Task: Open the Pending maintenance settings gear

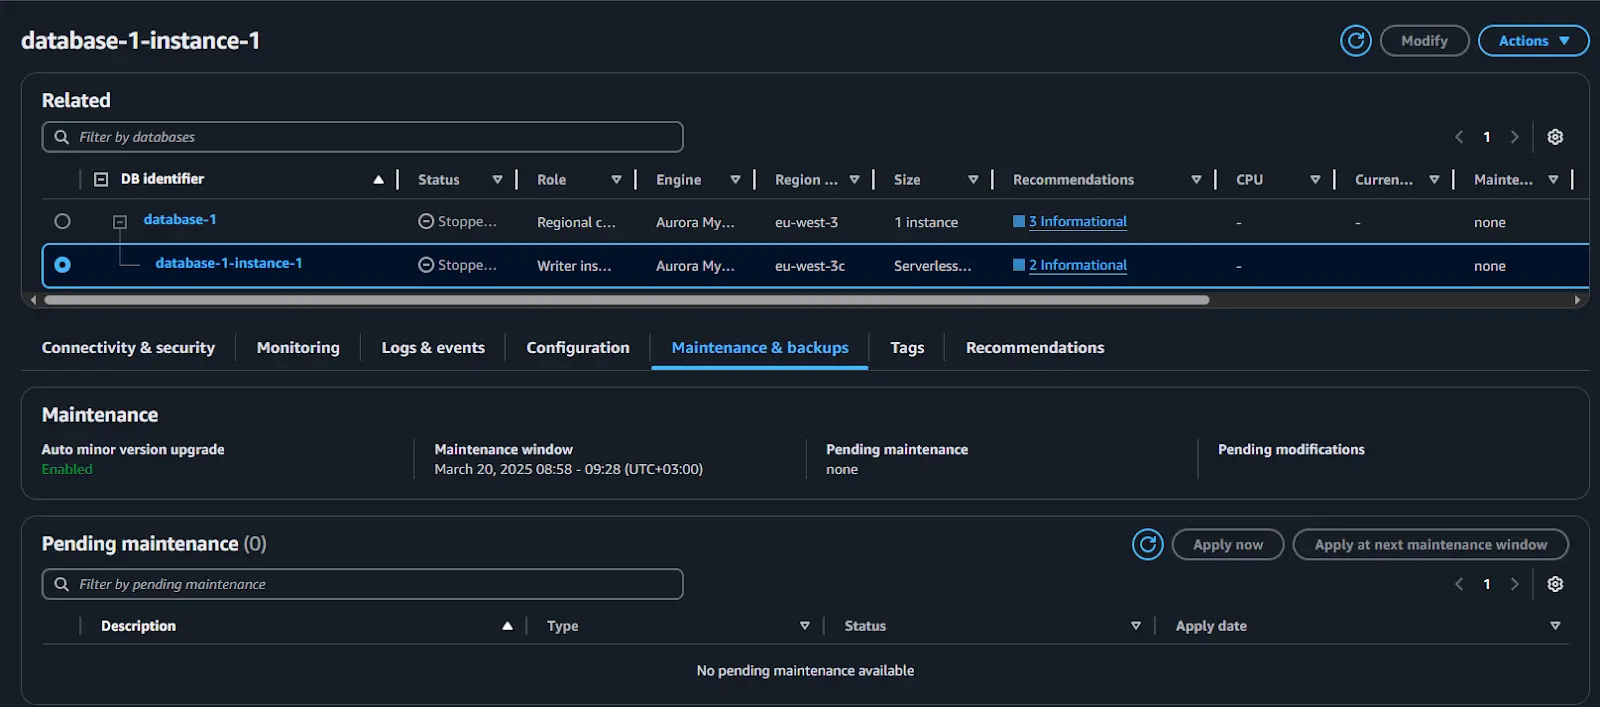Action: (1555, 584)
